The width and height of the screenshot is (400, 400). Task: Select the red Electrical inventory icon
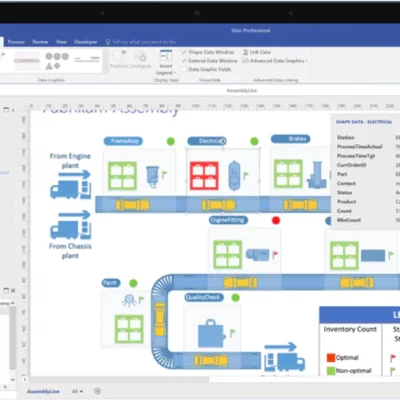pyautogui.click(x=204, y=176)
